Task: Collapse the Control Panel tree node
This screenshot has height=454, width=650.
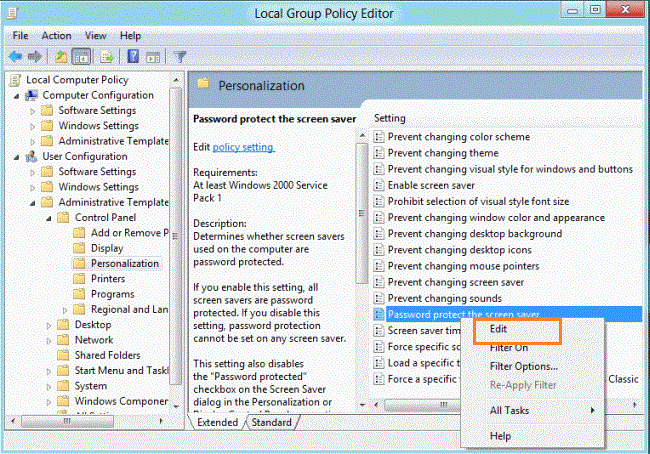Action: [49, 219]
